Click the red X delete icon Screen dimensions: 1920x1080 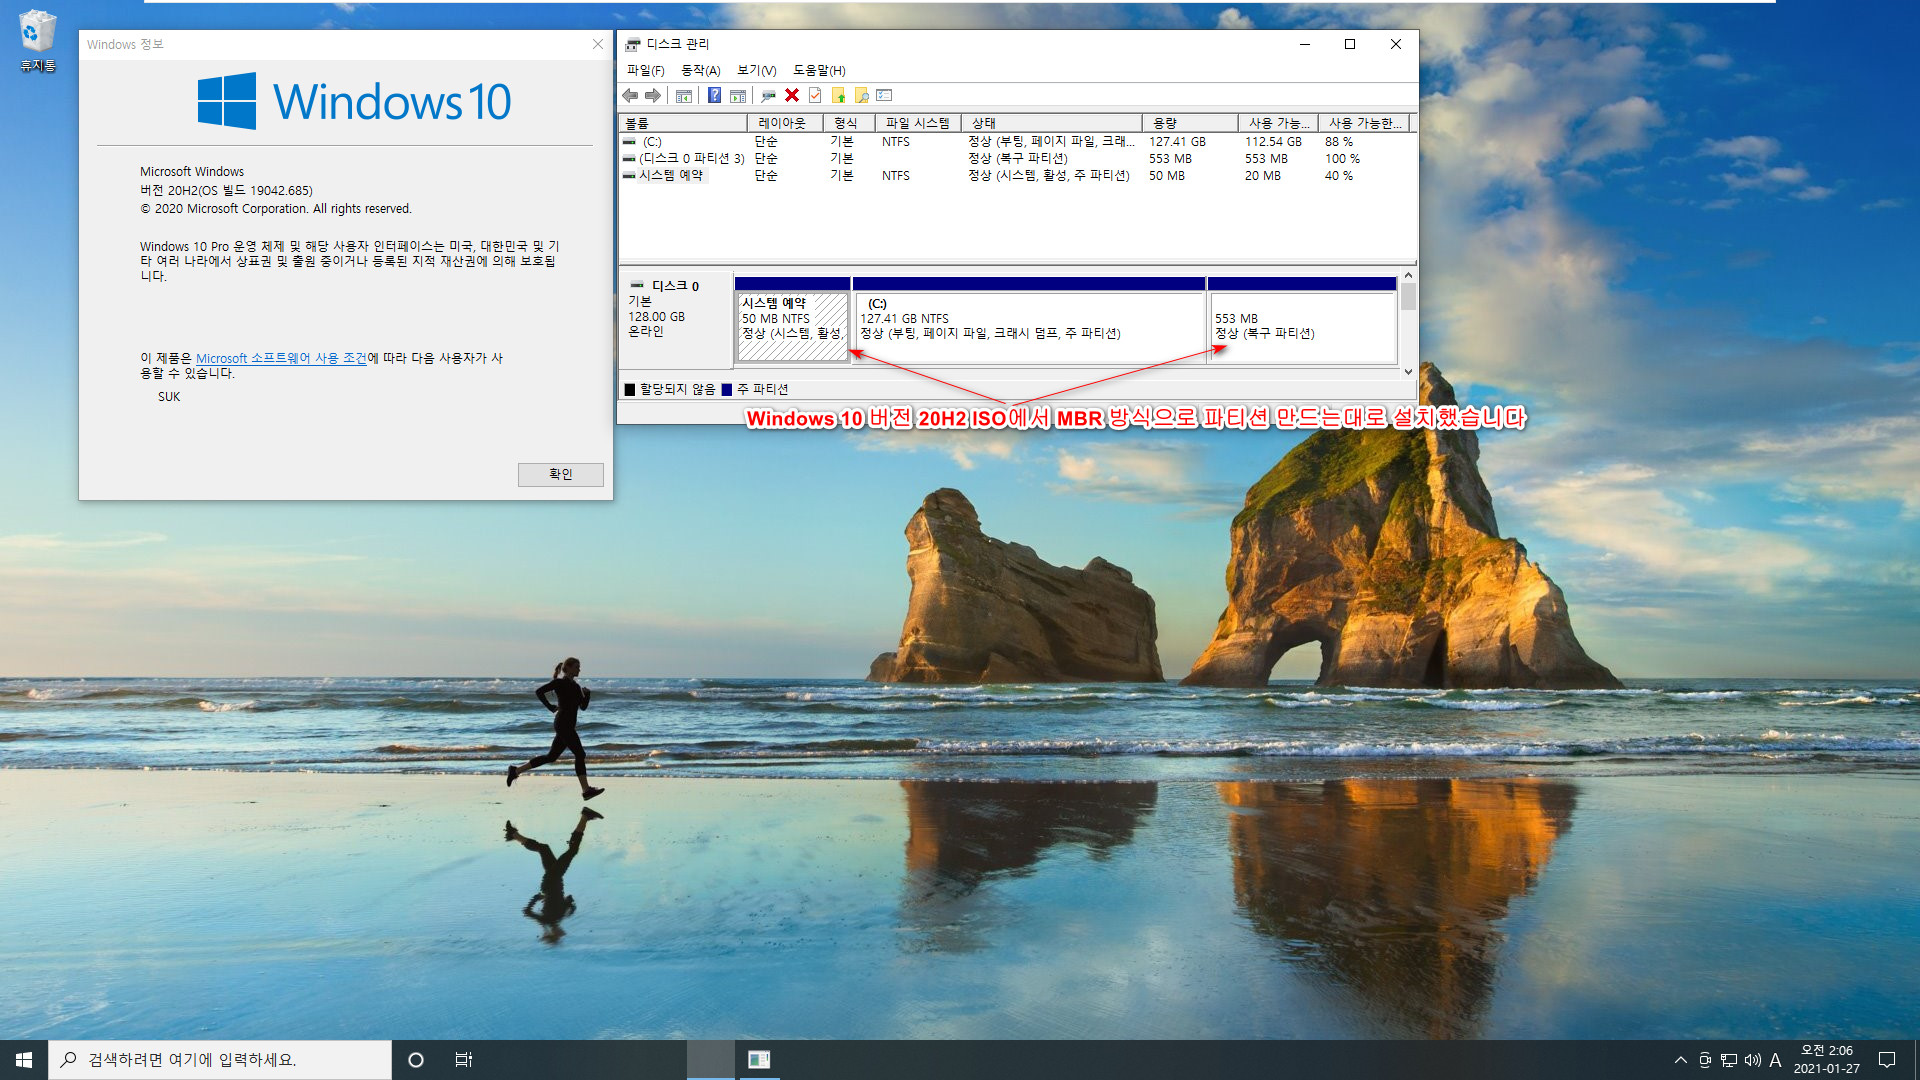[792, 95]
